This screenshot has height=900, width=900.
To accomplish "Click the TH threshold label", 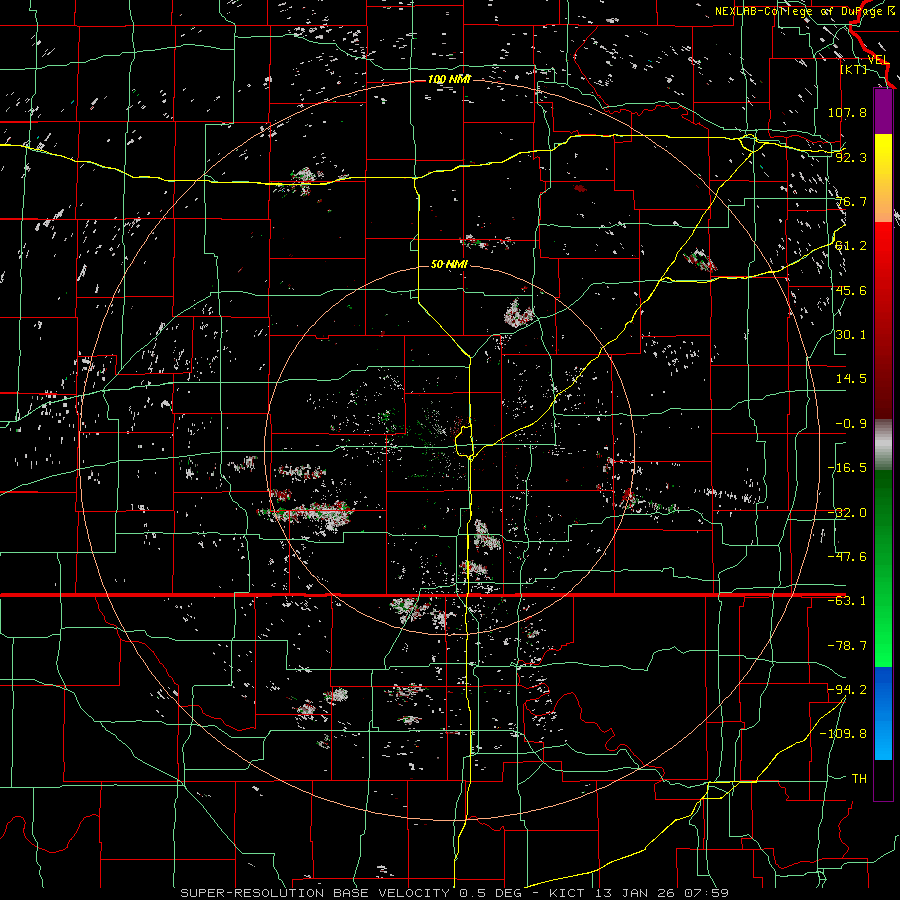I will [x=859, y=779].
